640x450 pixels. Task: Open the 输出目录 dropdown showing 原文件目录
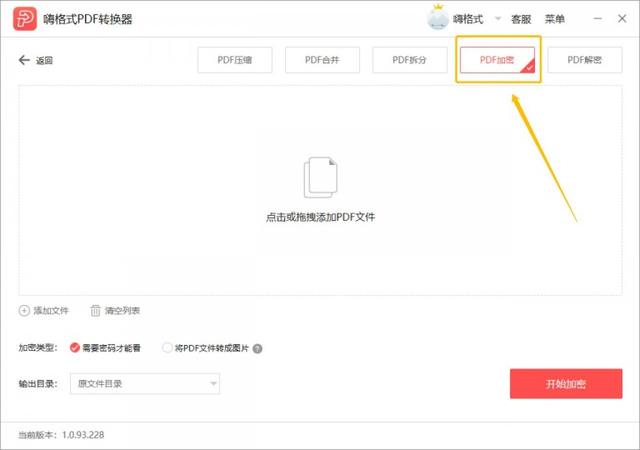(x=145, y=383)
